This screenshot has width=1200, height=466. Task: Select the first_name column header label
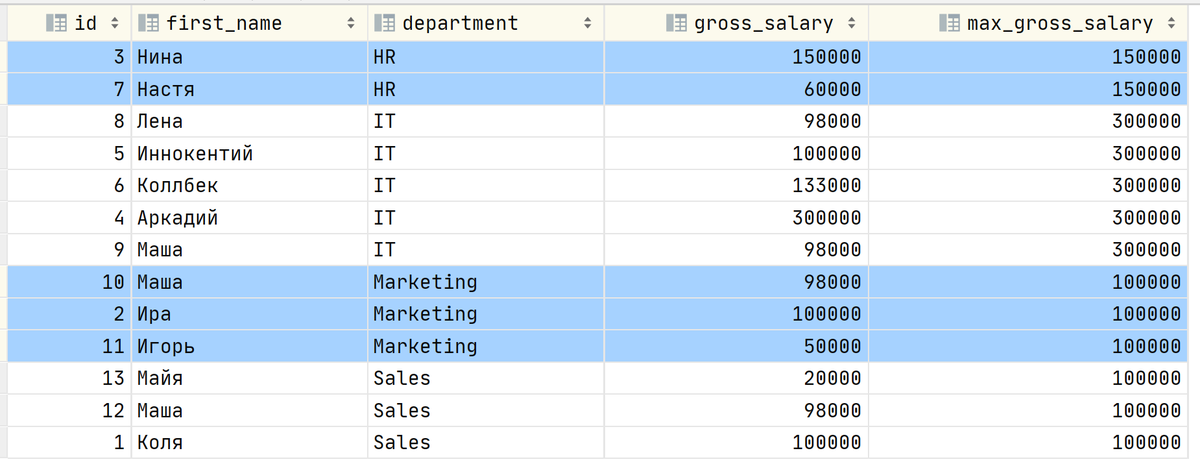(x=224, y=23)
